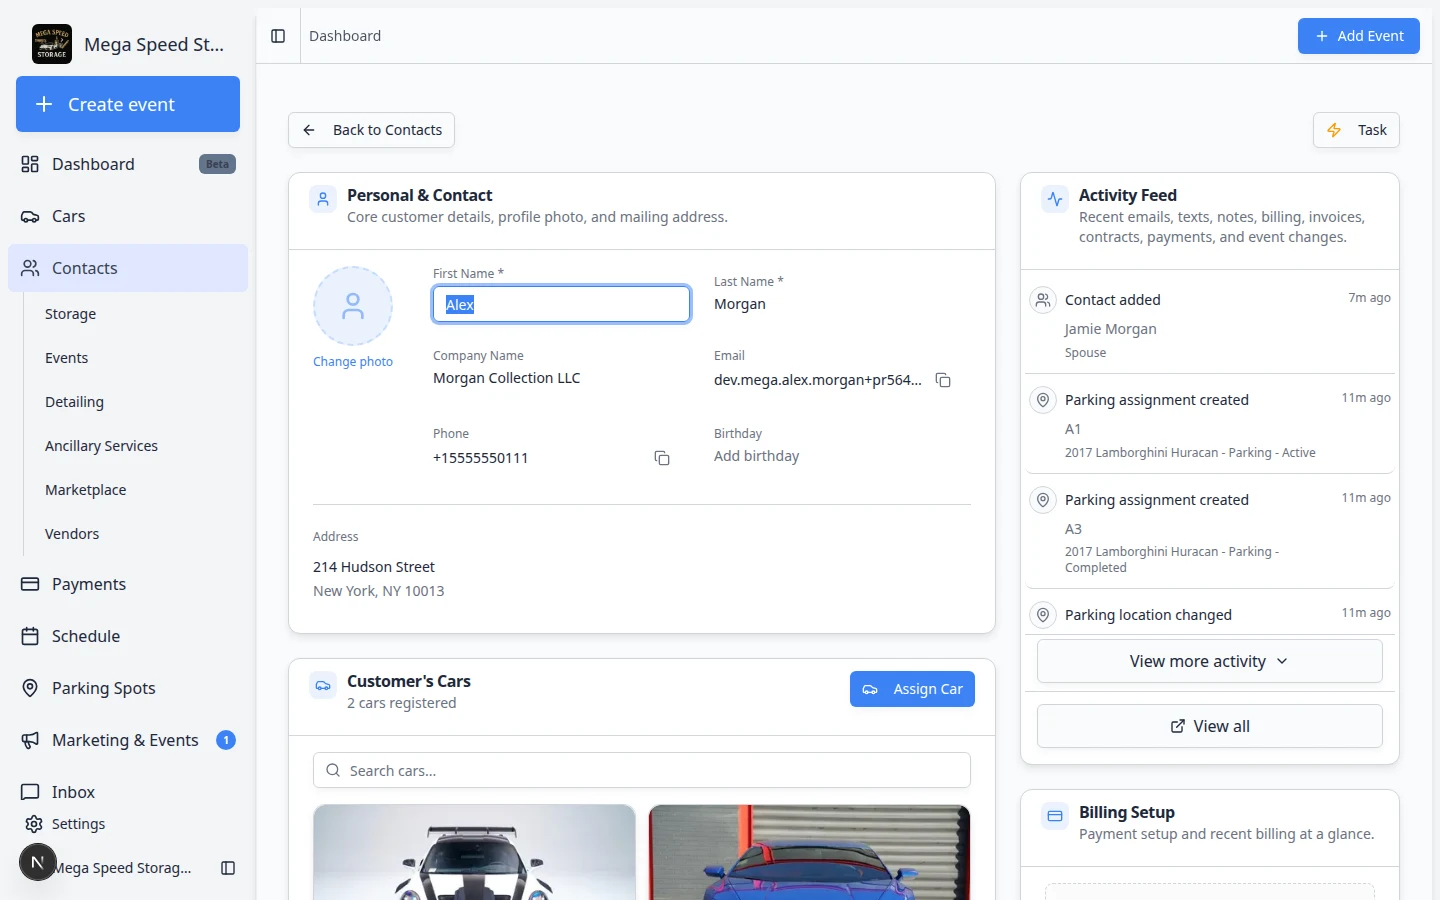Open Inbox in the sidebar
The image size is (1440, 900).
[128, 792]
